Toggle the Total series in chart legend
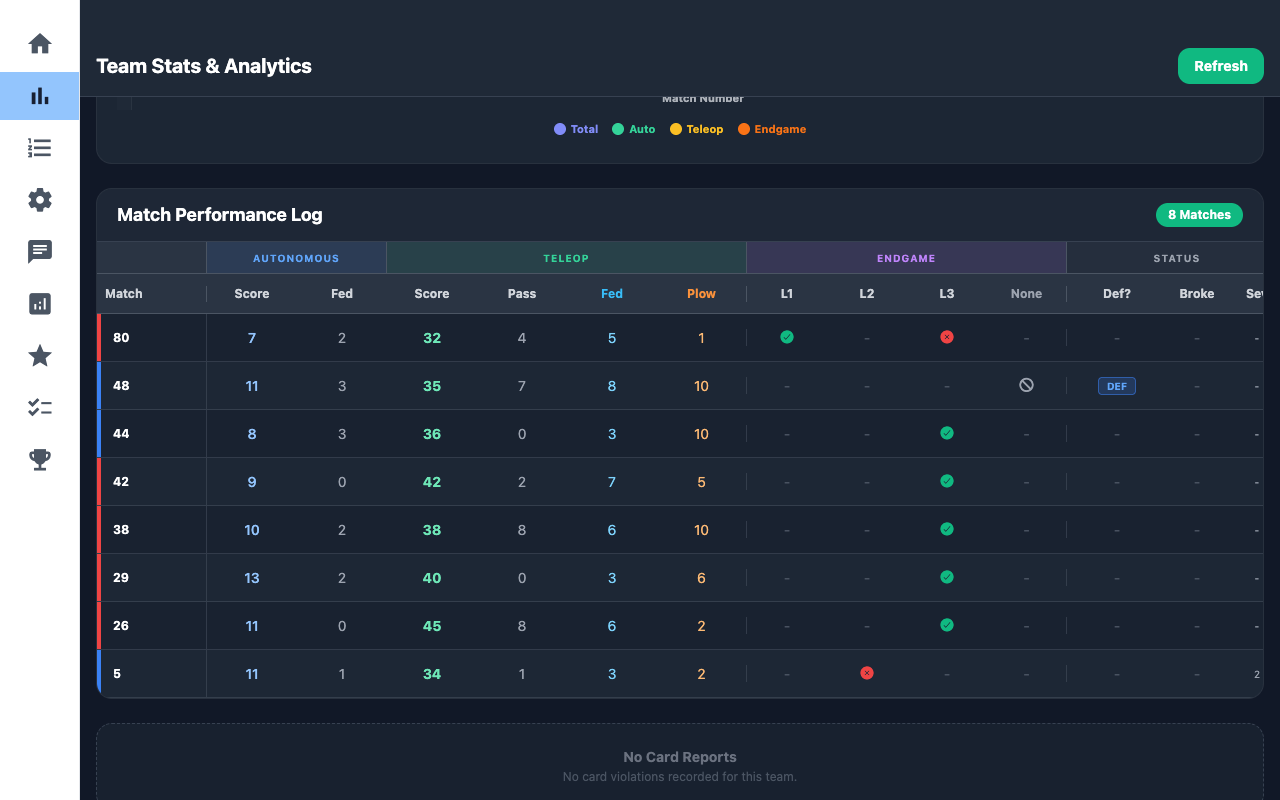The width and height of the screenshot is (1280, 800). [x=576, y=129]
